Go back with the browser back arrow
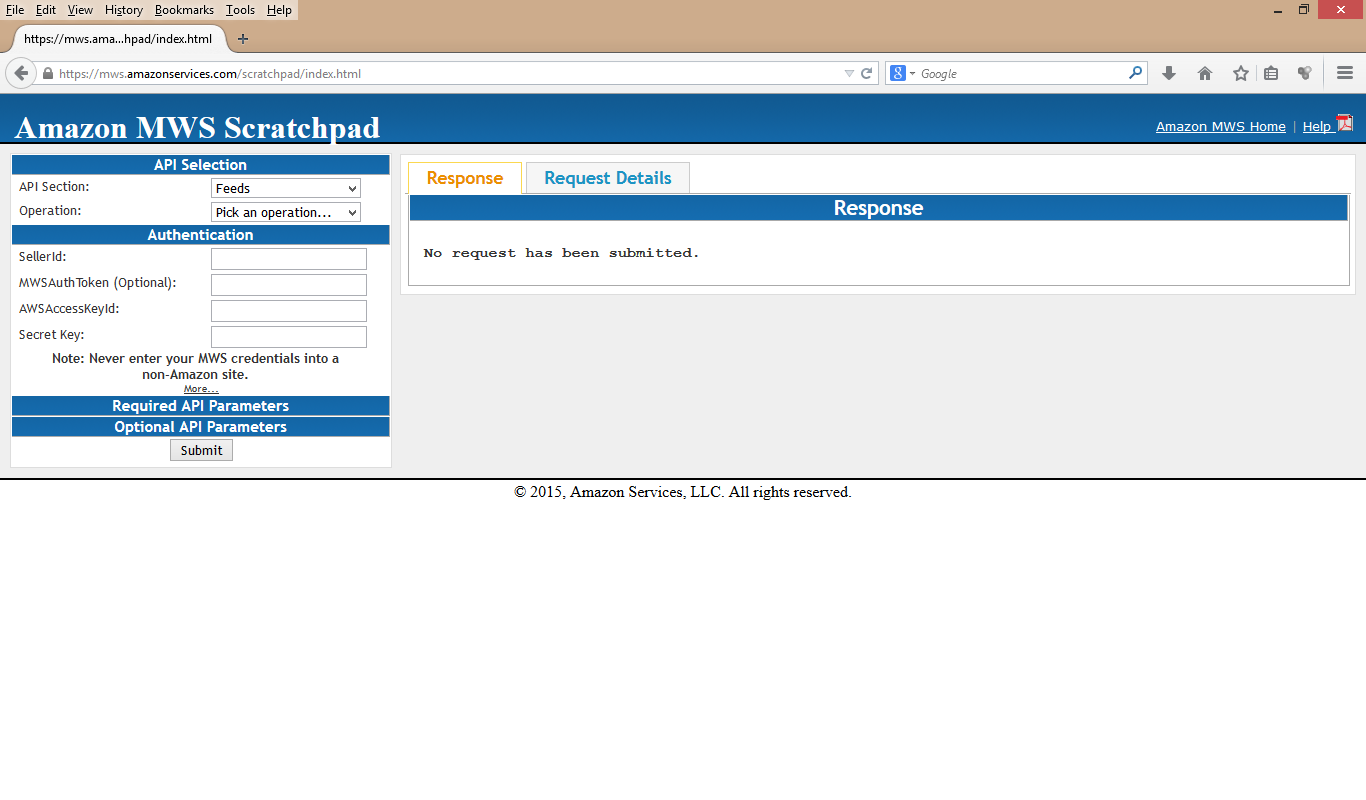 point(21,73)
